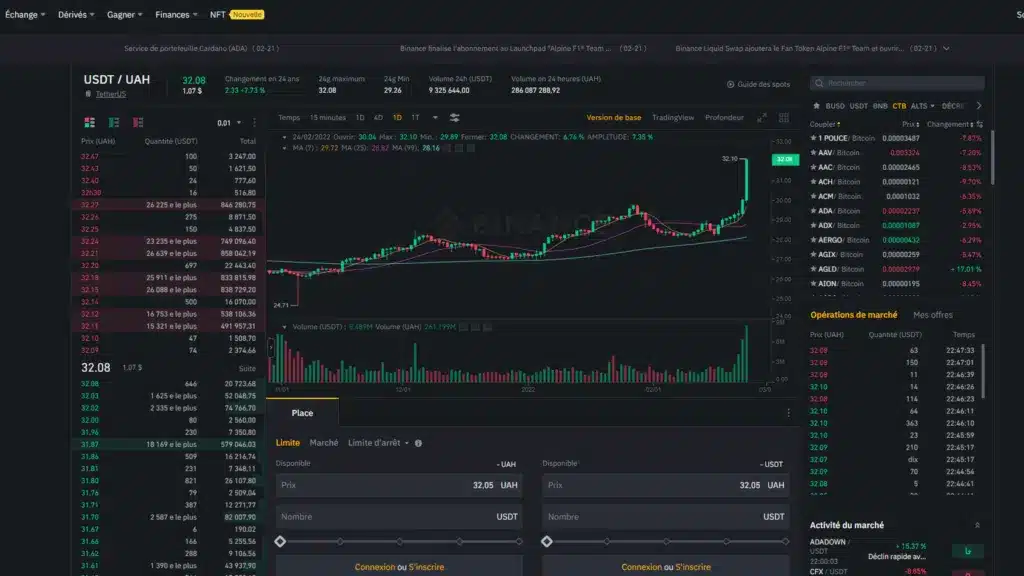Image resolution: width=1024 pixels, height=576 pixels.
Task: Sort the pair list by Prix
Action: [910, 124]
